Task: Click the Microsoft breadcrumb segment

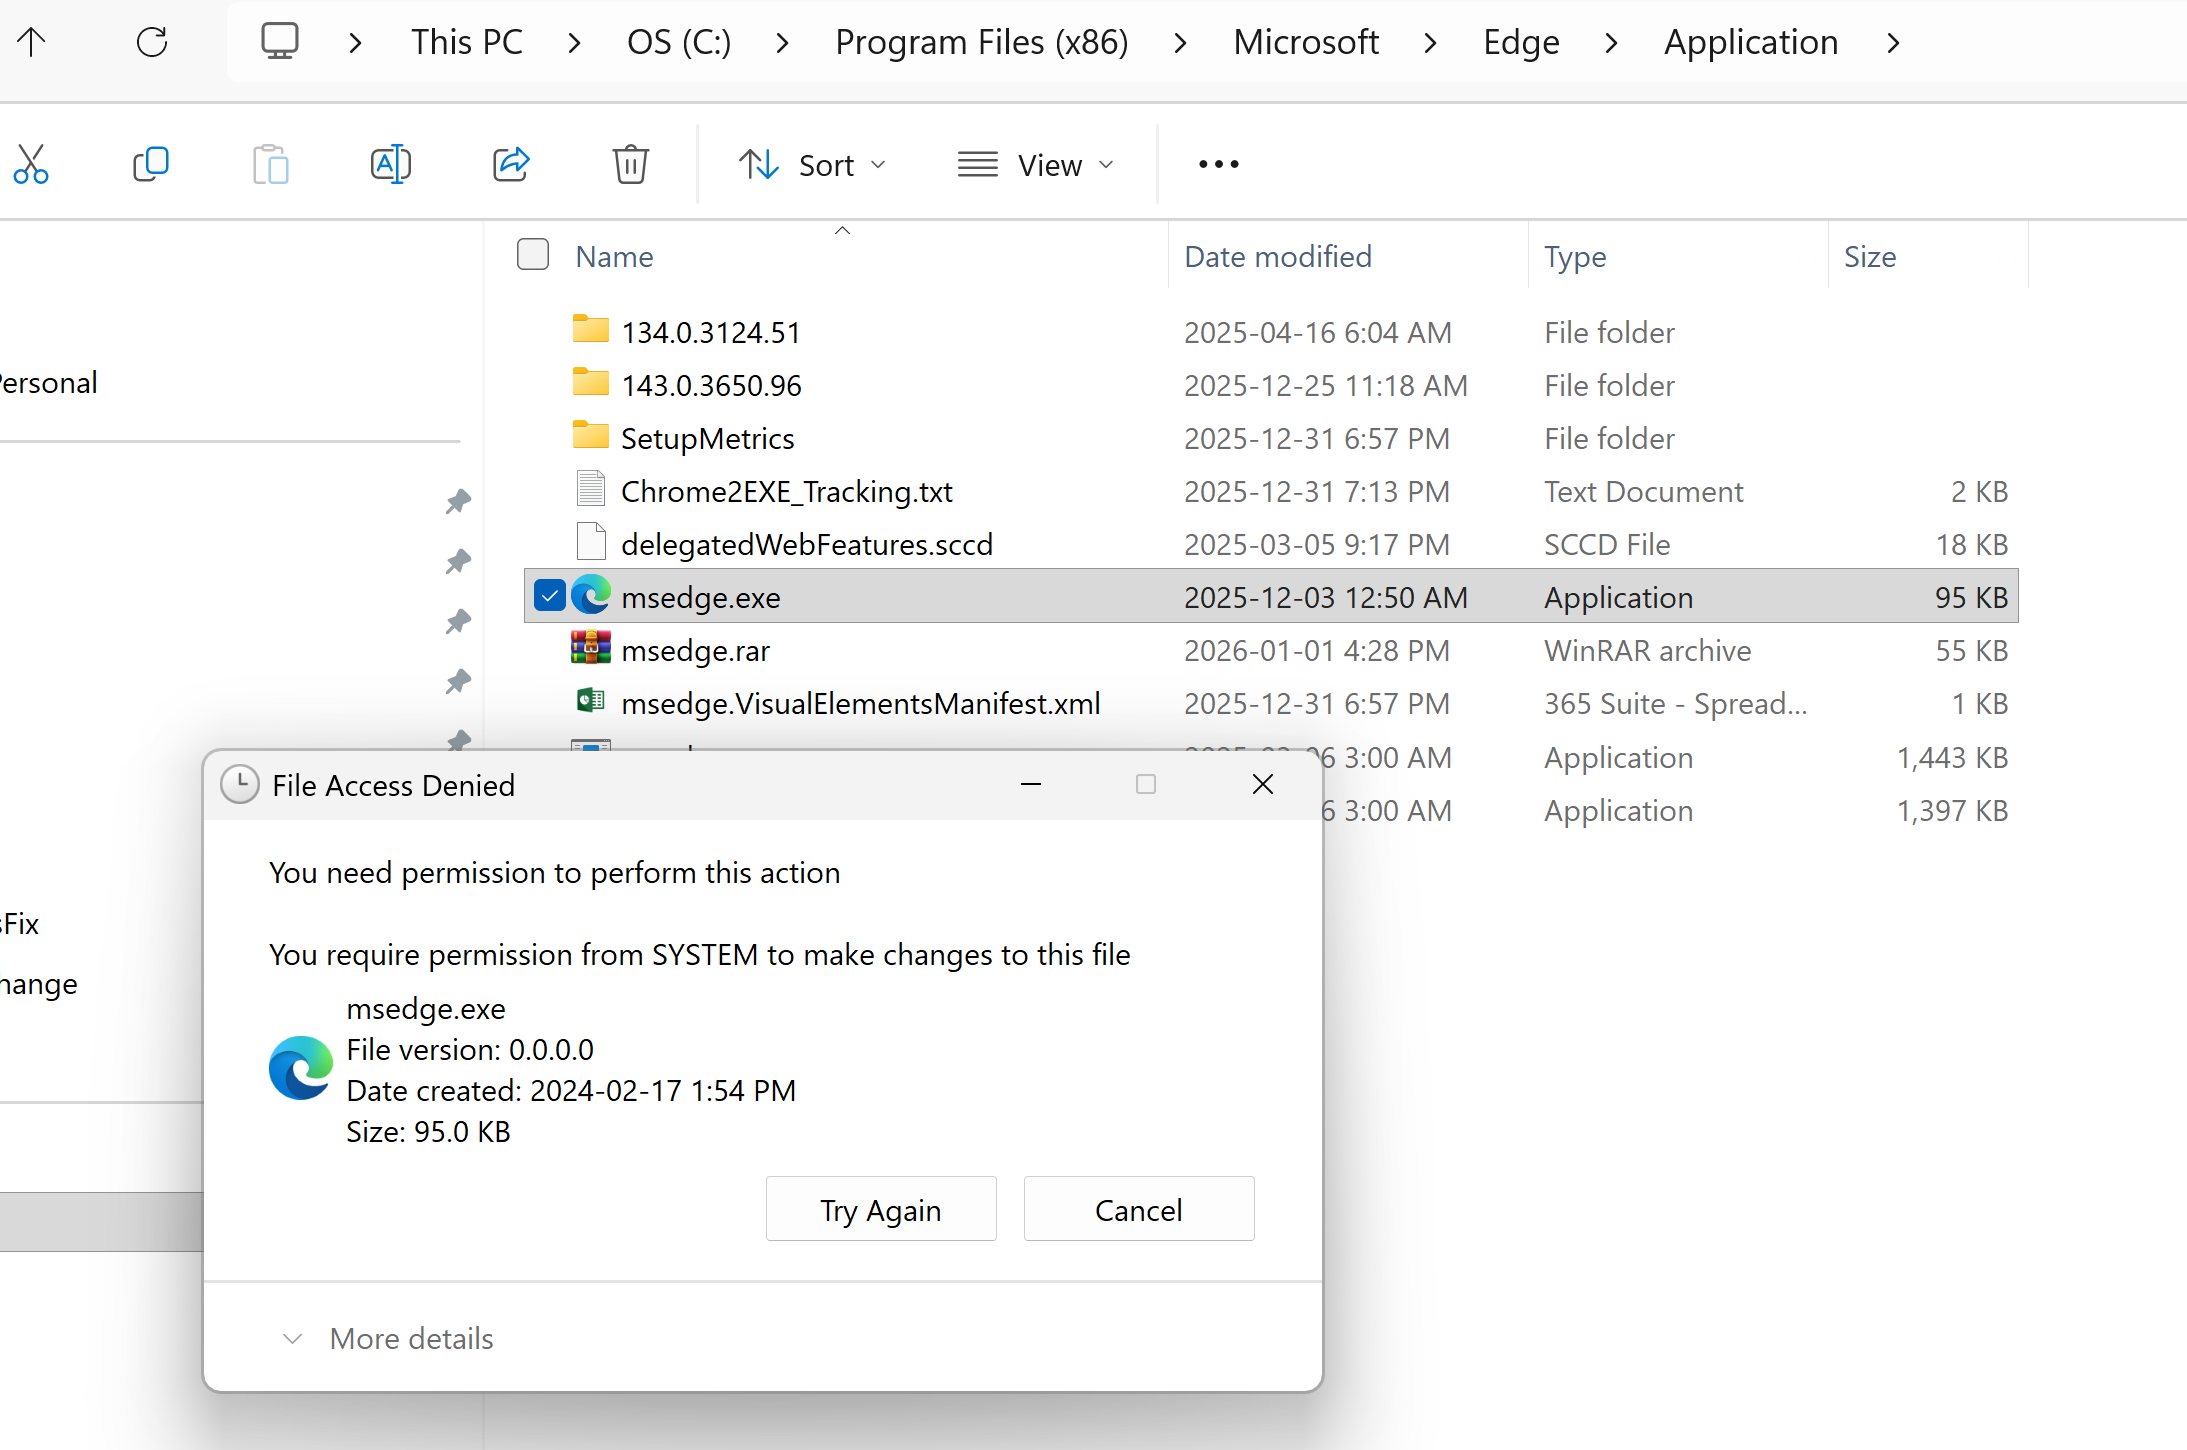Action: 1305,43
